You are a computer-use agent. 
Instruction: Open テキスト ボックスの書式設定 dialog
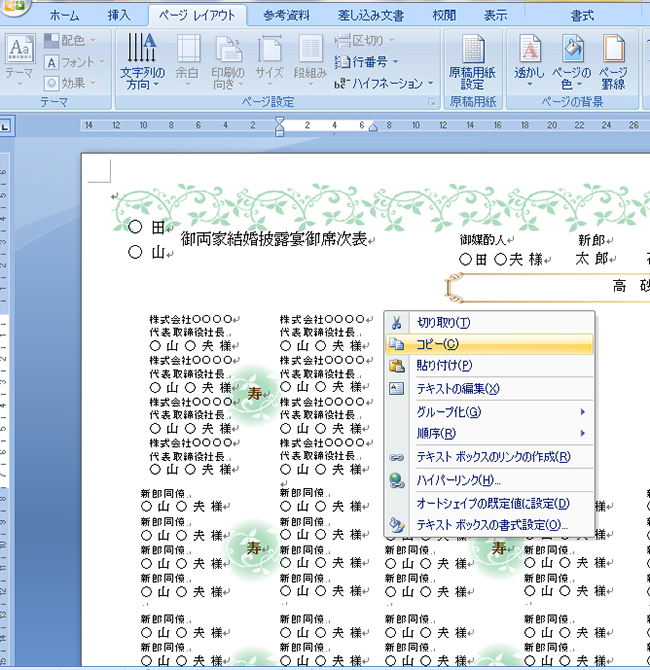tap(492, 525)
